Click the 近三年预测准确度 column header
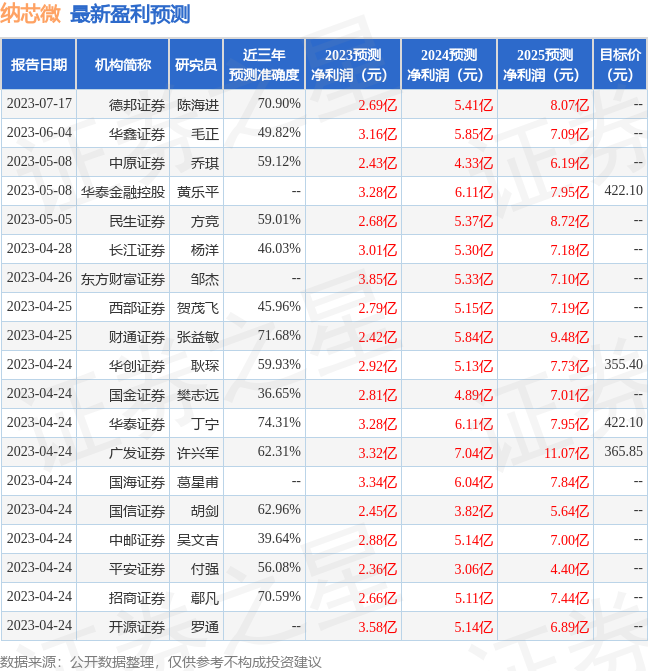 (x=264, y=65)
